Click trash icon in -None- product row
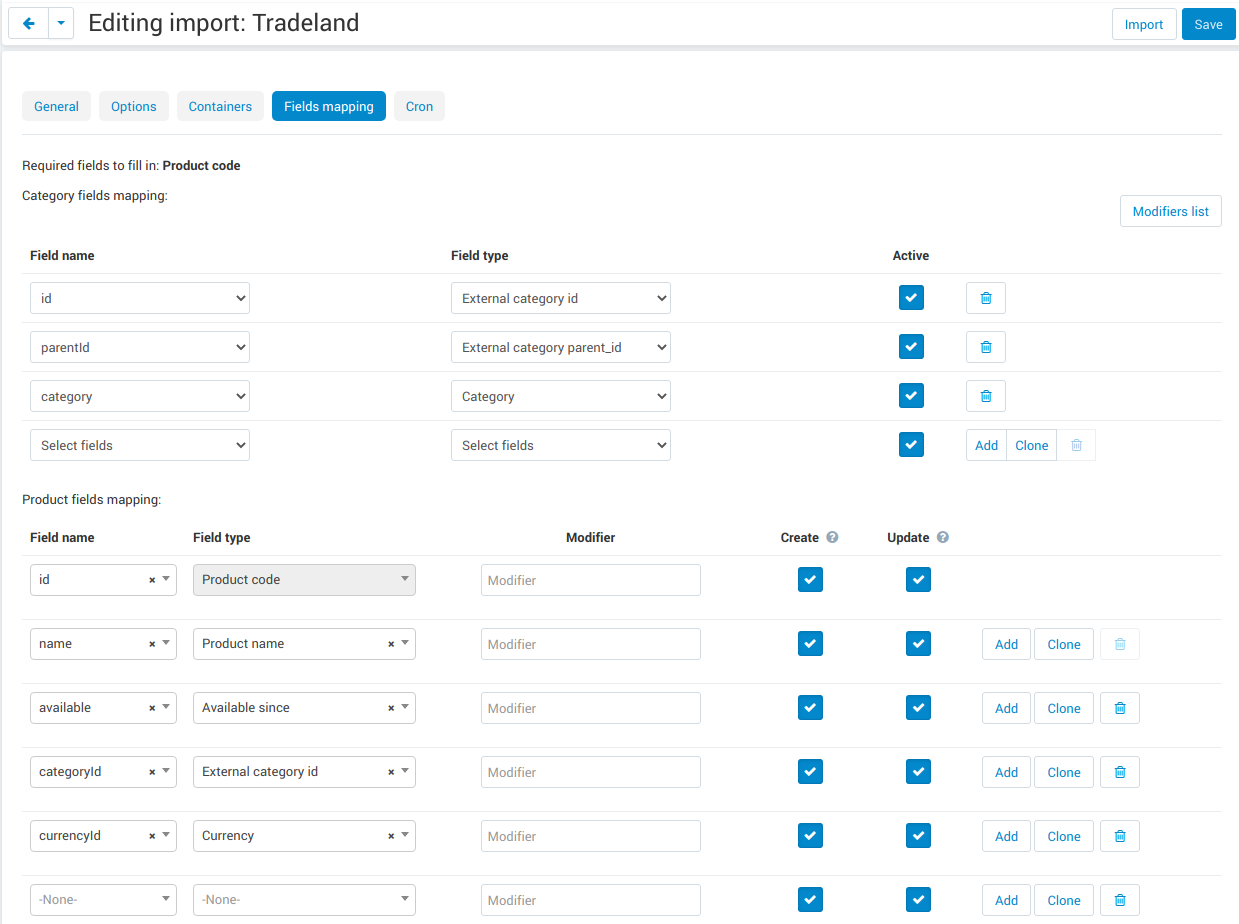Screen dimensions: 1239x924 (1120, 900)
